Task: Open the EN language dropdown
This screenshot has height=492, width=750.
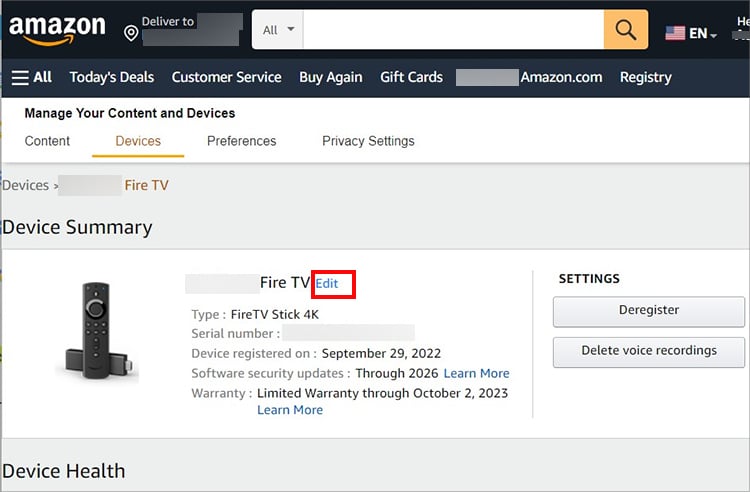Action: pyautogui.click(x=703, y=33)
